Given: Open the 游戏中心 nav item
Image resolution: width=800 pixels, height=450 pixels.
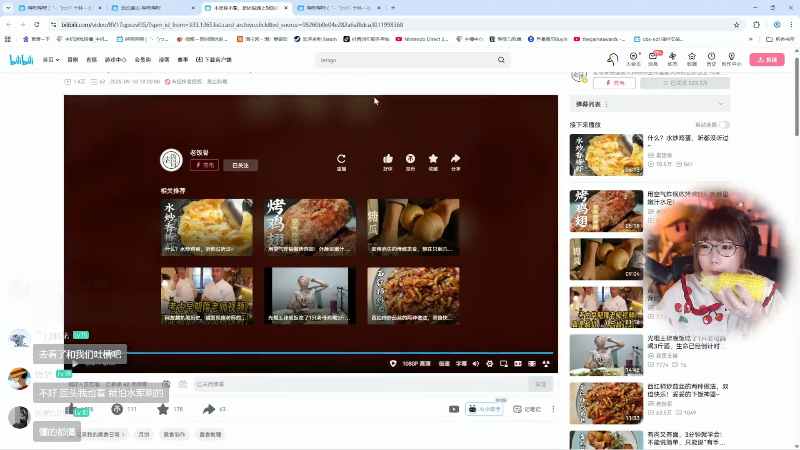Looking at the screenshot, I should click(x=115, y=60).
